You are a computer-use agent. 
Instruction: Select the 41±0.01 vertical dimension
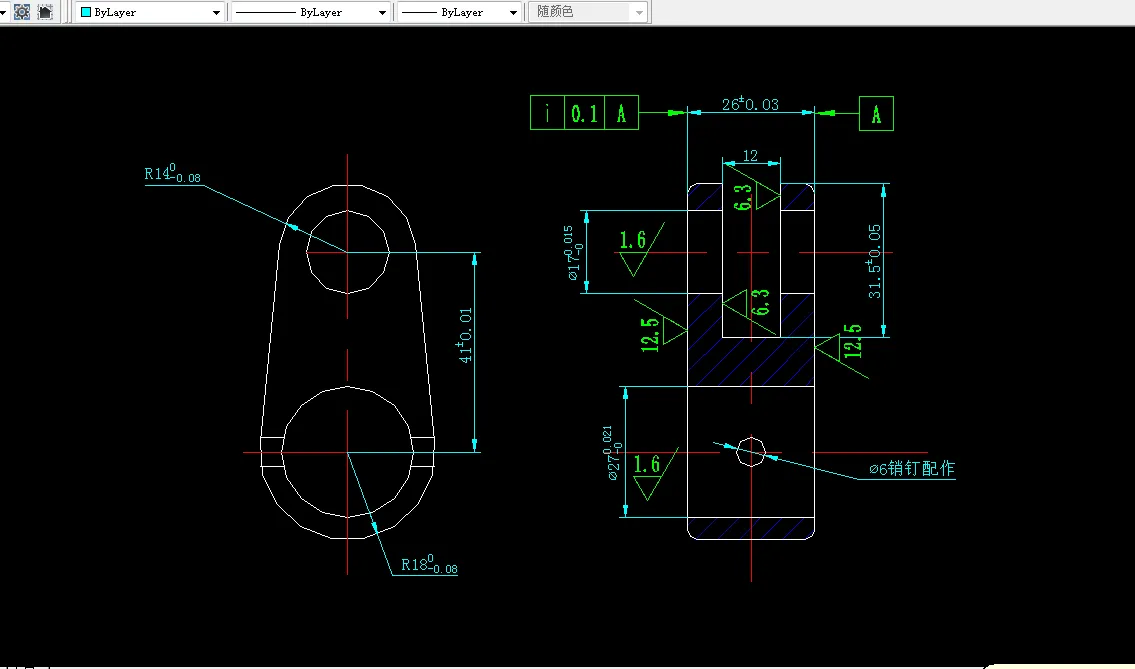click(x=465, y=334)
